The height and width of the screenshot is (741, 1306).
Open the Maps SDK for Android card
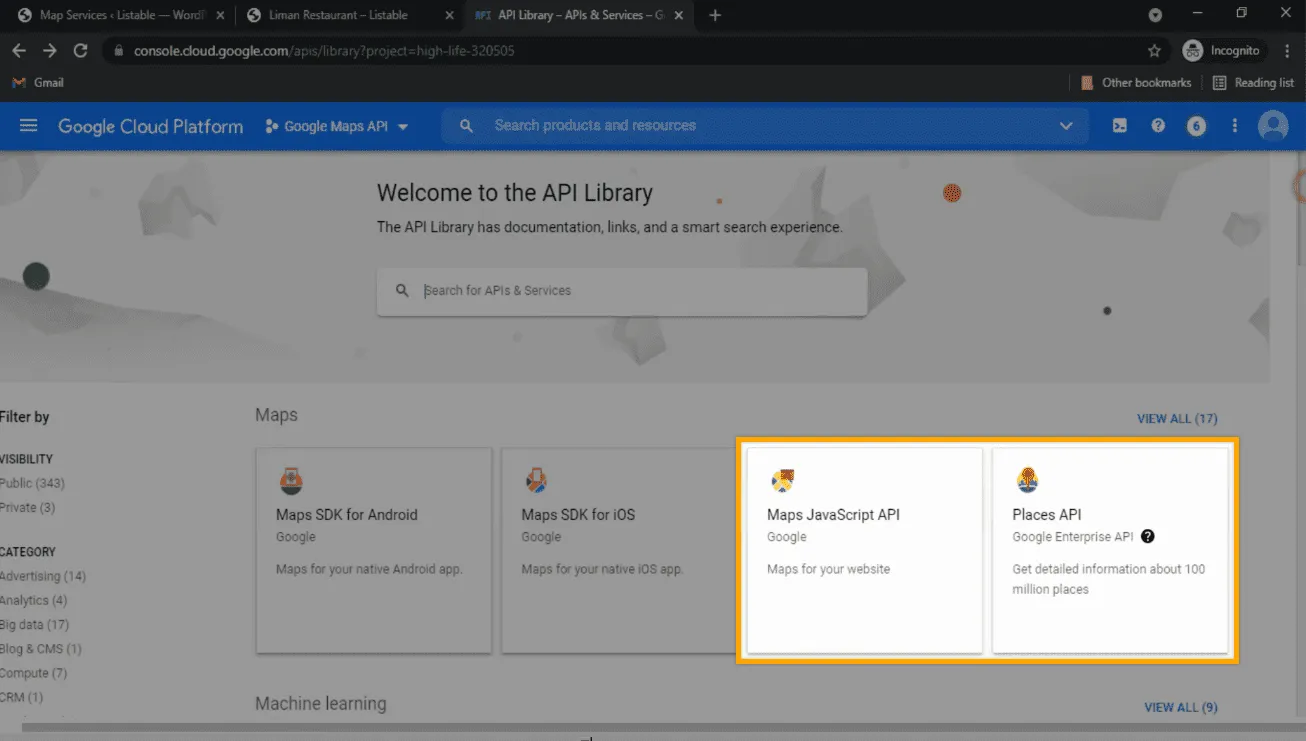click(x=373, y=550)
